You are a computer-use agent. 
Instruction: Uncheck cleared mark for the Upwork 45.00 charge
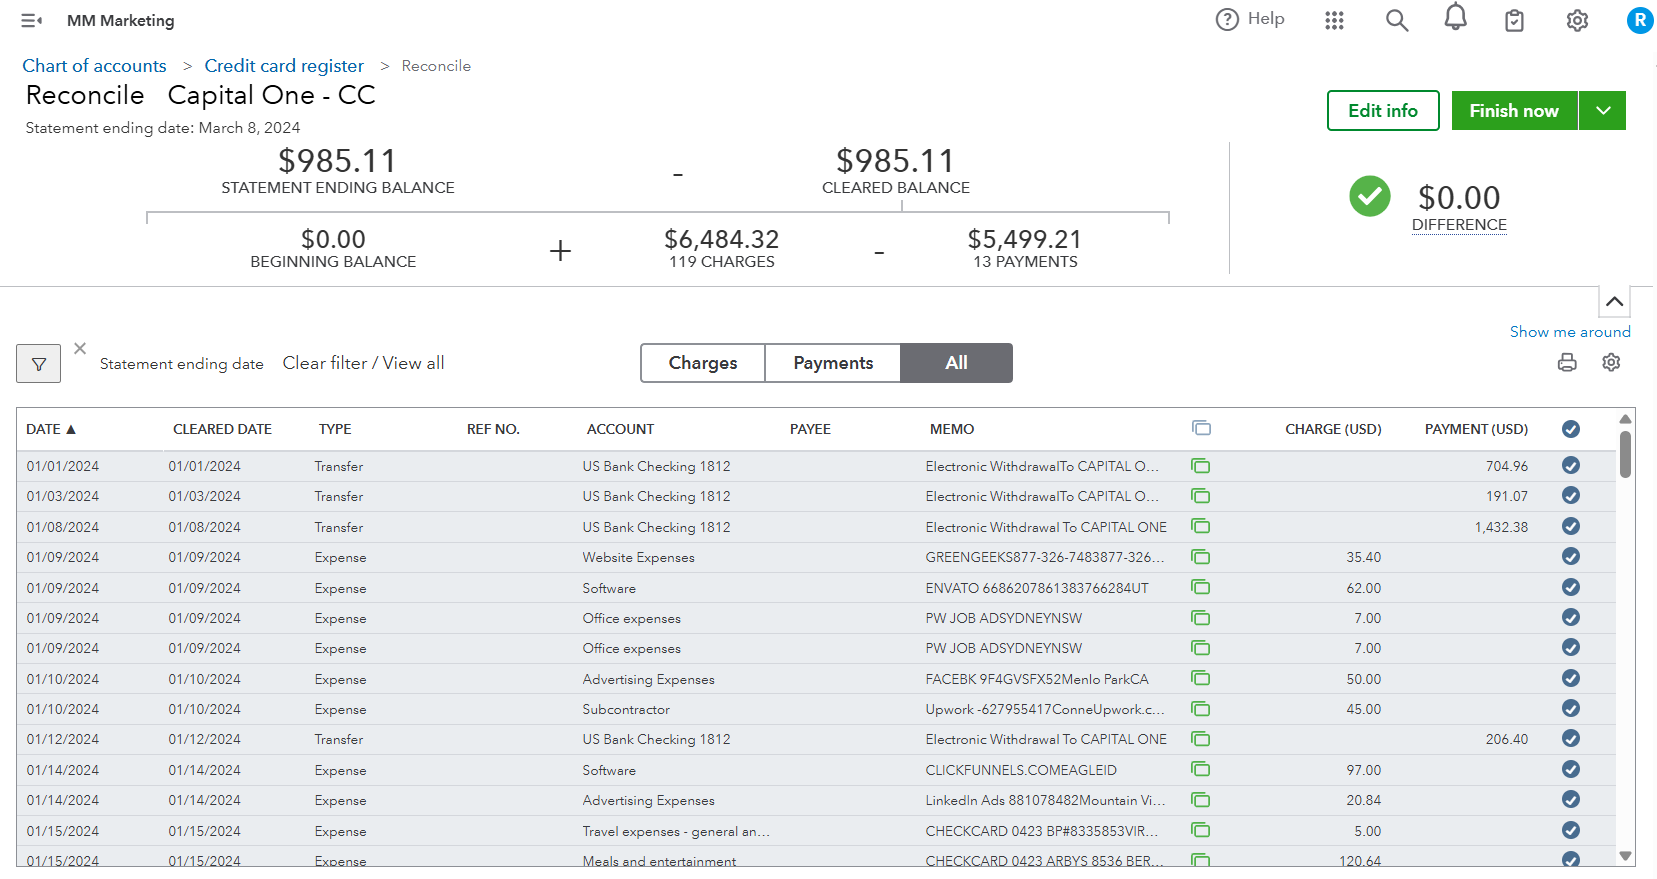(x=1571, y=708)
